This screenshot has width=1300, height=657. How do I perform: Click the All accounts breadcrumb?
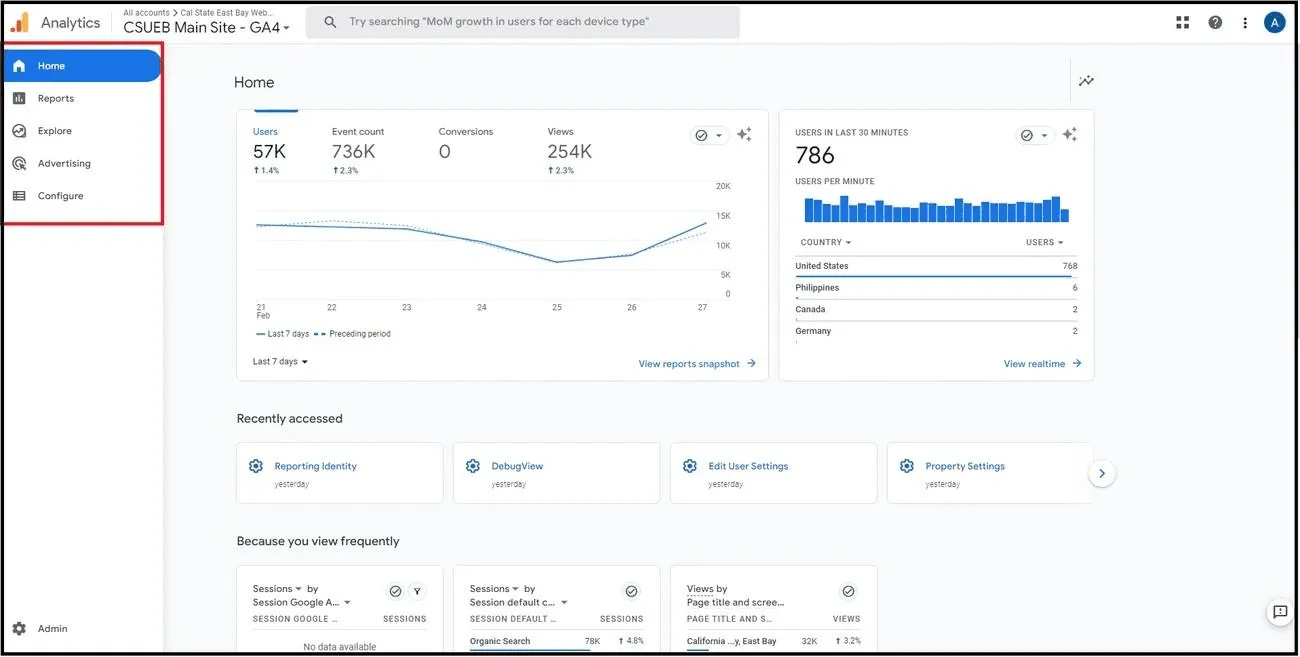146,13
